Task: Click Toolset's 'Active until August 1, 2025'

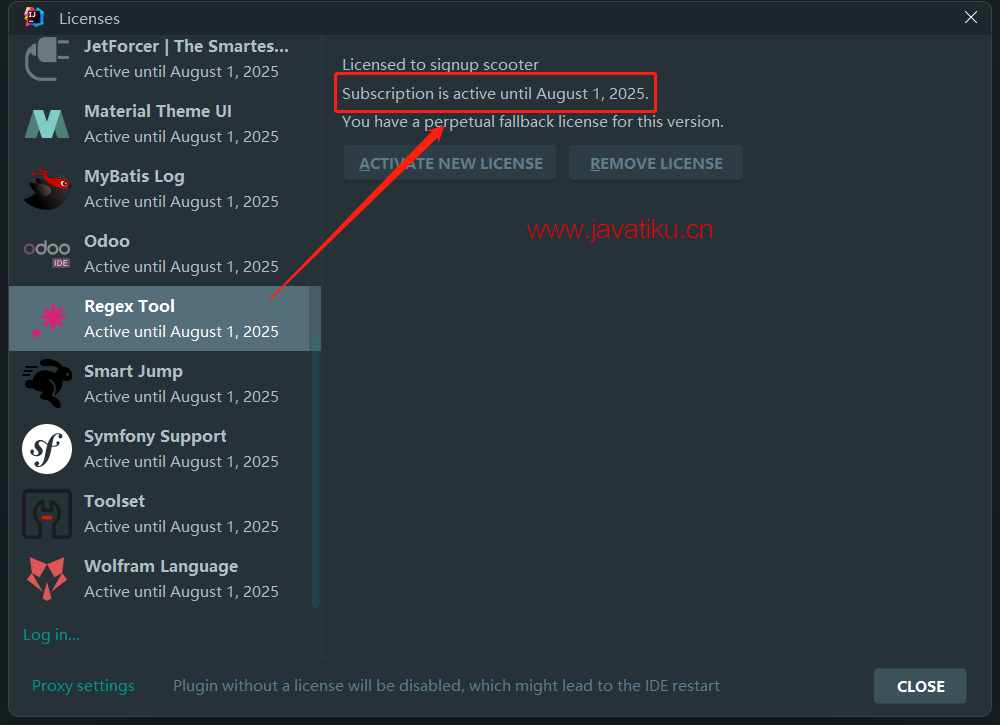Action: (181, 527)
